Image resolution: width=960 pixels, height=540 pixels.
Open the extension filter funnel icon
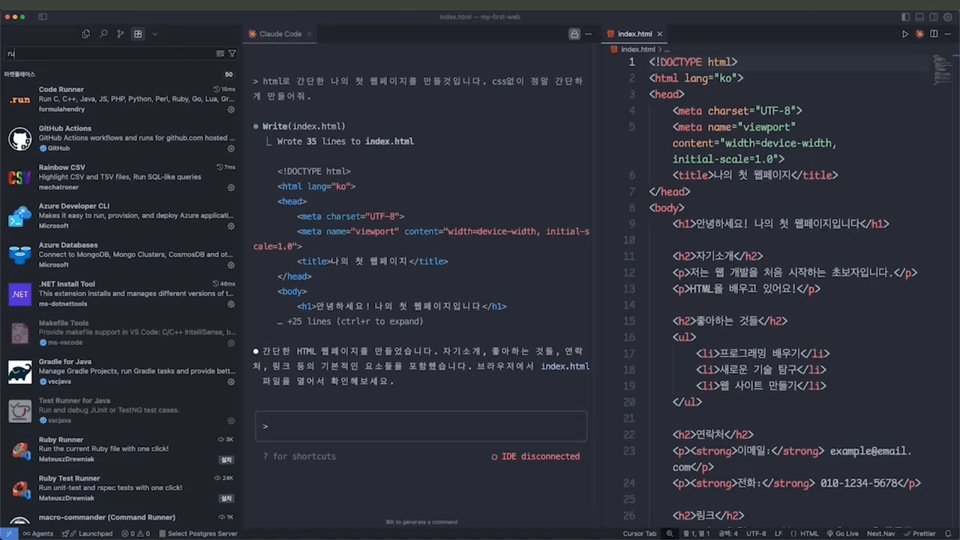(x=232, y=54)
